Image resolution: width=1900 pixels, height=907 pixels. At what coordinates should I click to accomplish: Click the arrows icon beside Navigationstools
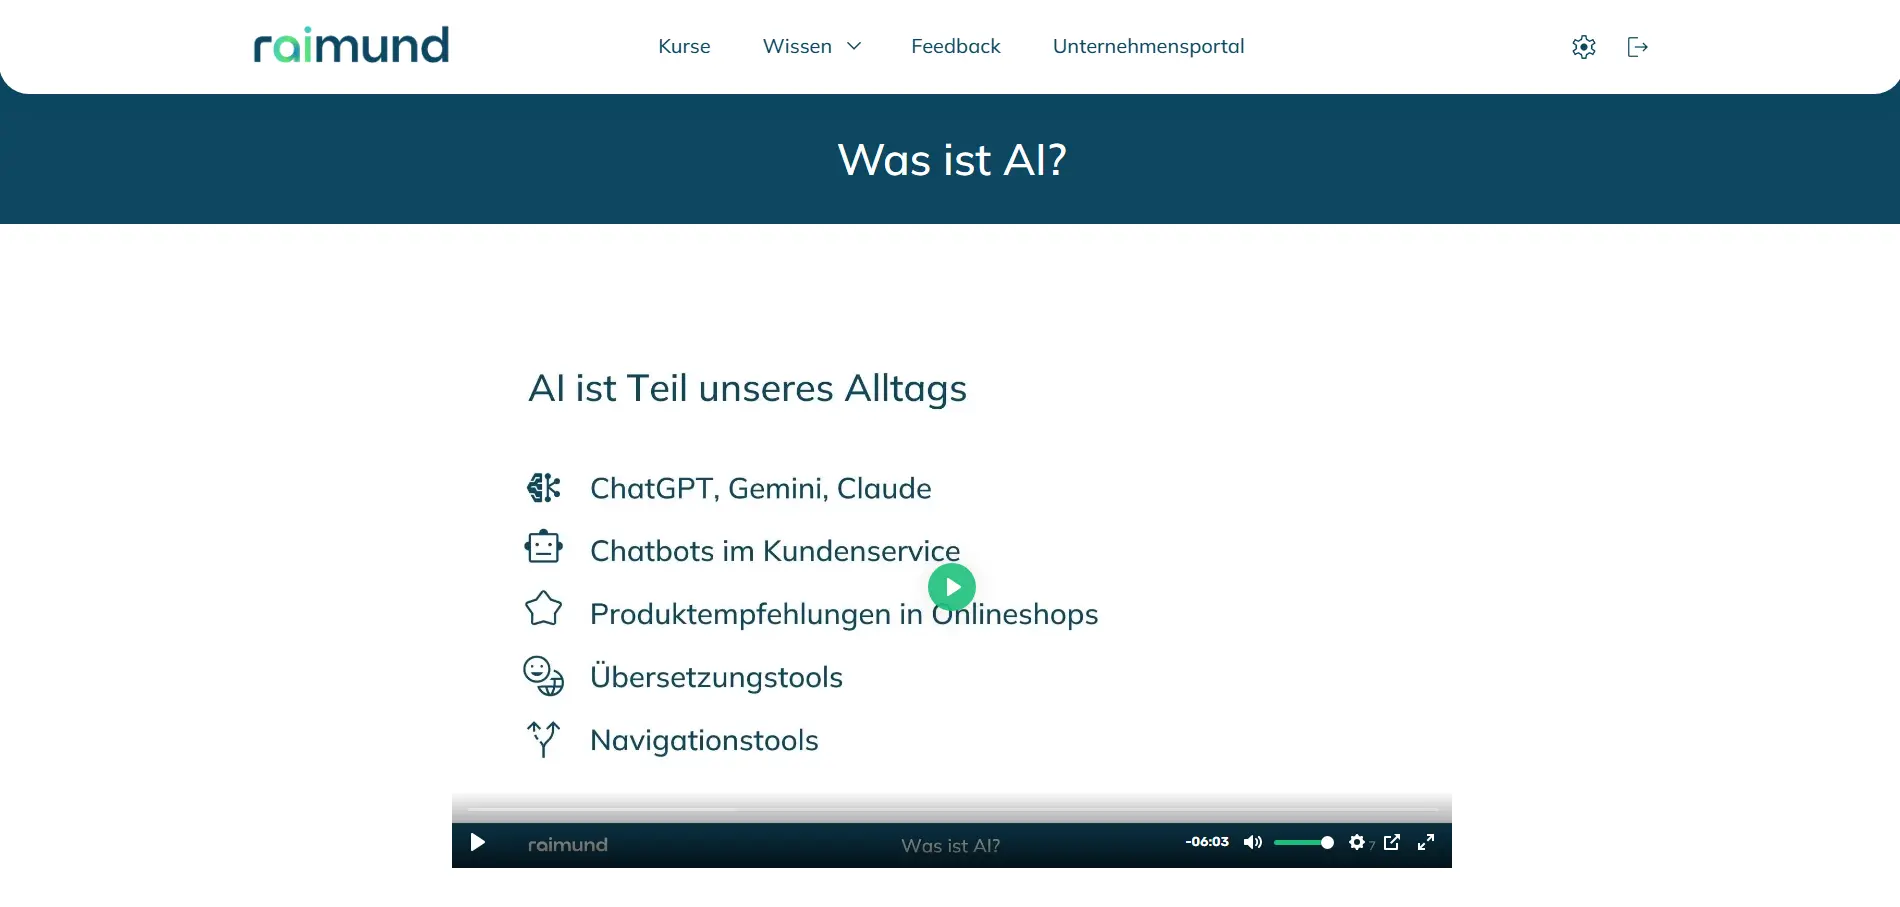tap(543, 739)
